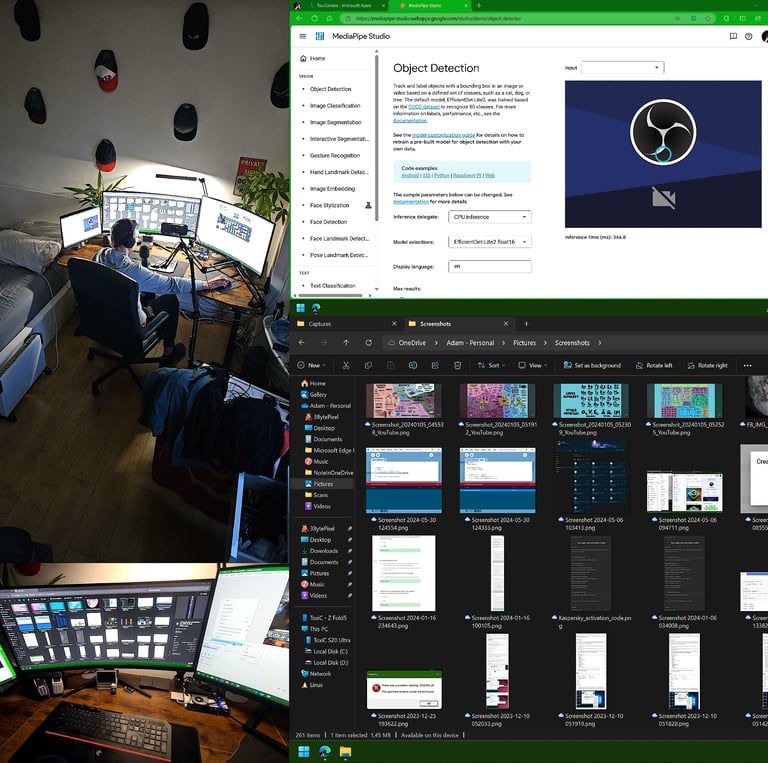The height and width of the screenshot is (763, 768).
Task: Click the browser home button
Action: tap(330, 18)
